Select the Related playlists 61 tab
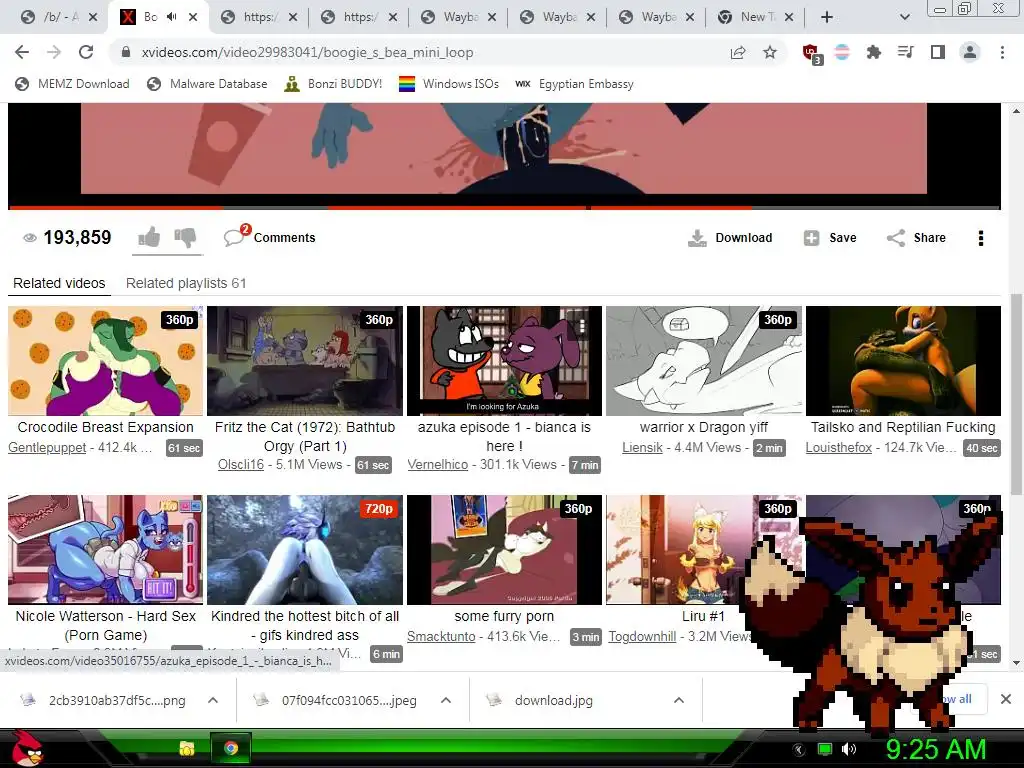The width and height of the screenshot is (1024, 768). 186,283
